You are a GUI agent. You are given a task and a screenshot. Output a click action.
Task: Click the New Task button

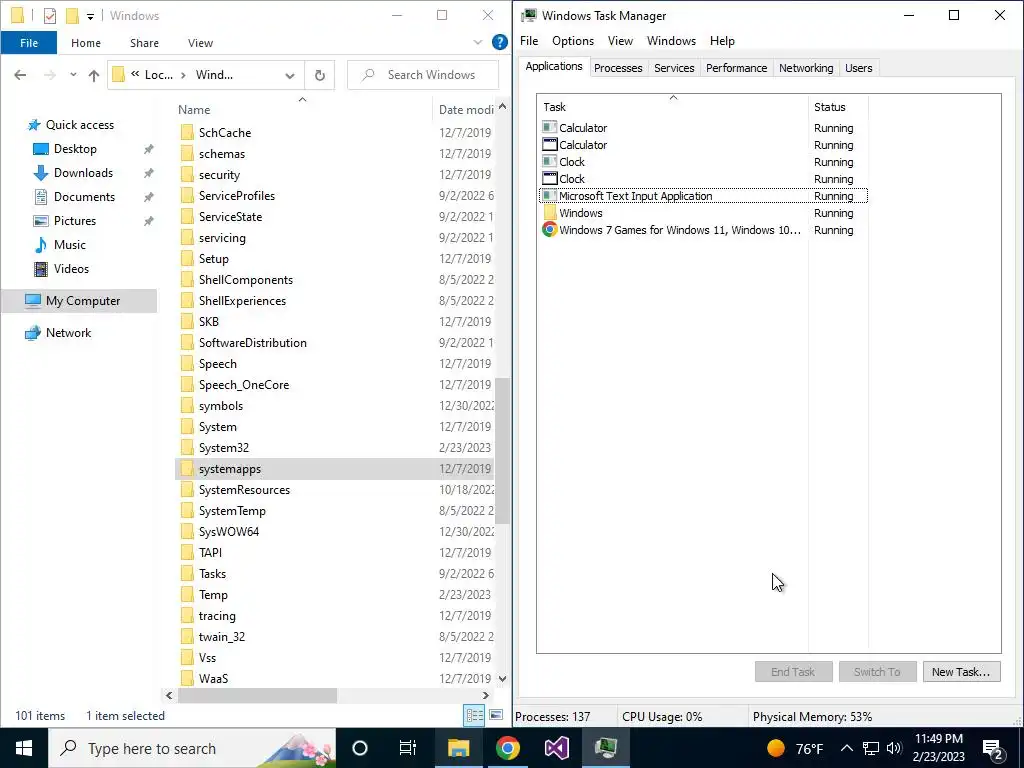(961, 671)
